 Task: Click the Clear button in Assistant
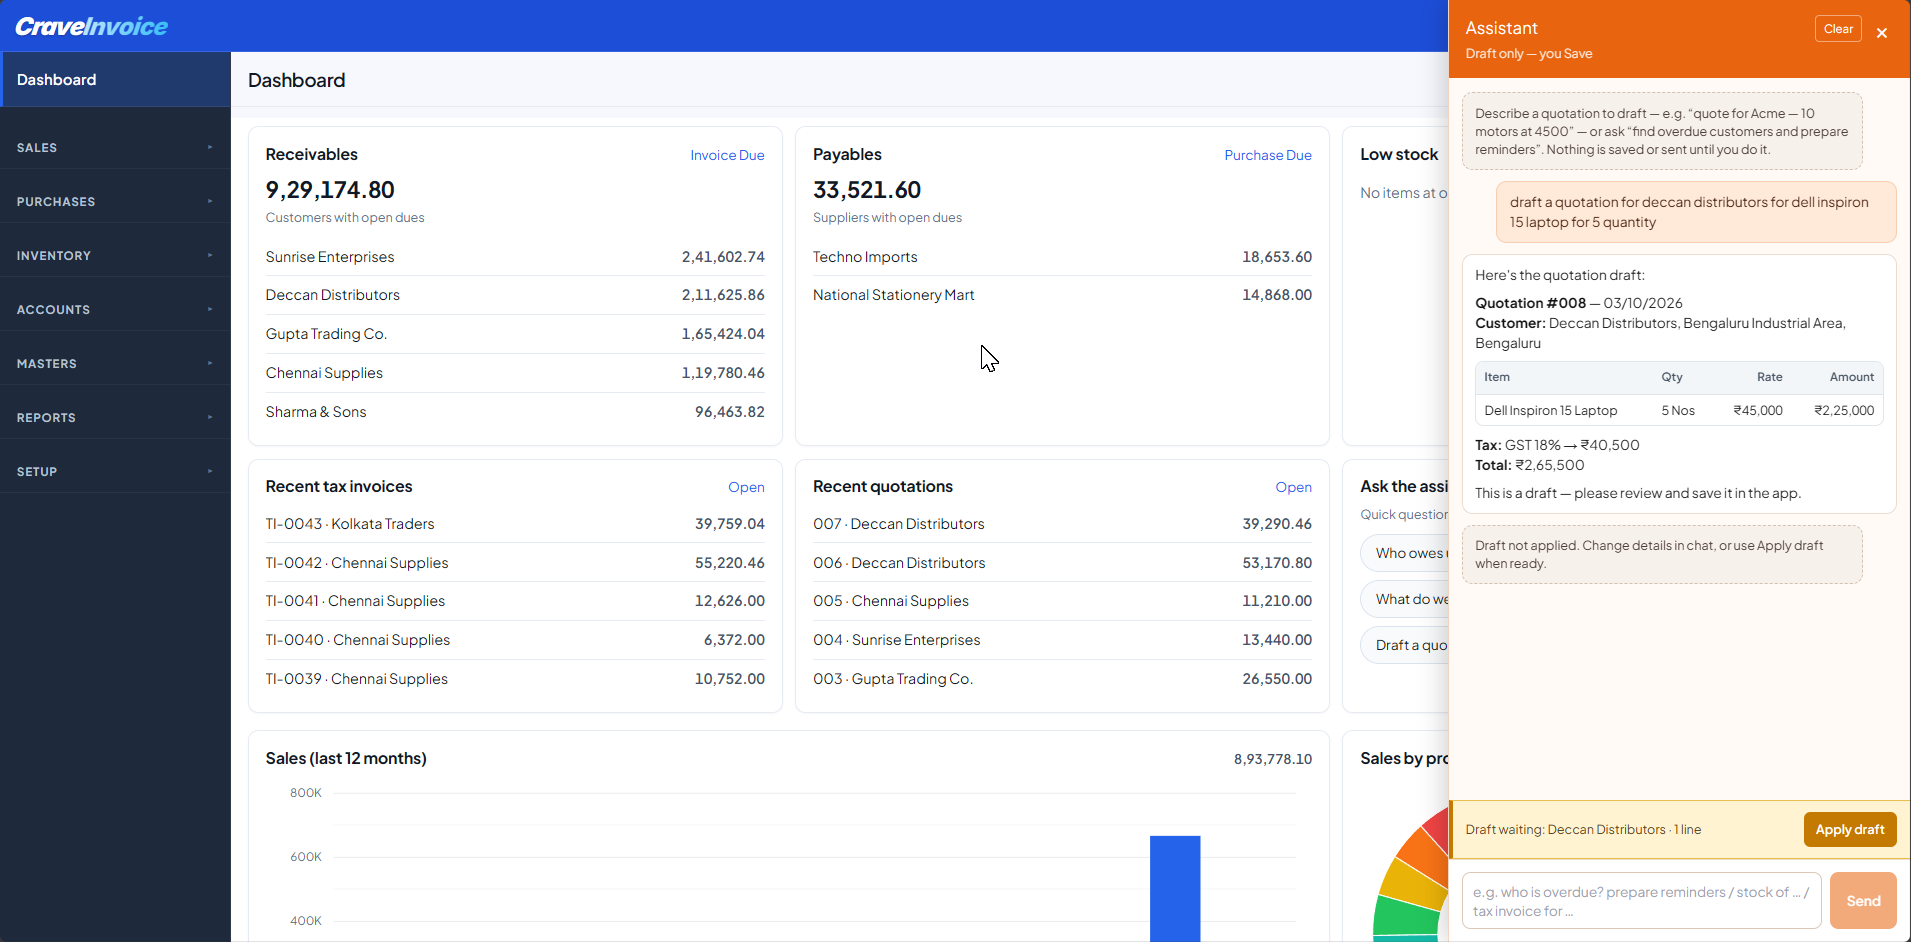point(1838,29)
